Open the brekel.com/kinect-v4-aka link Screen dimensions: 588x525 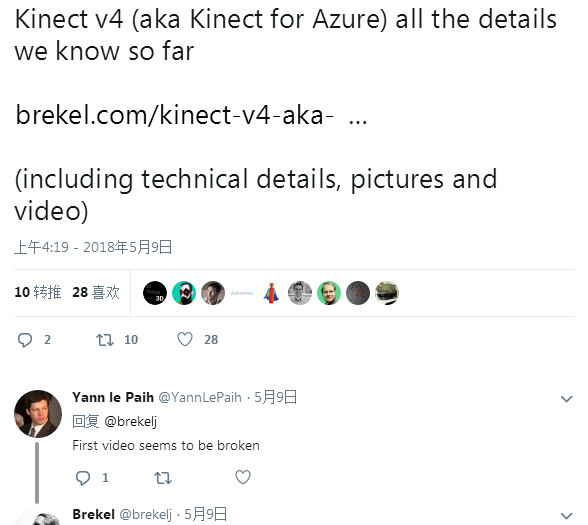(x=174, y=114)
